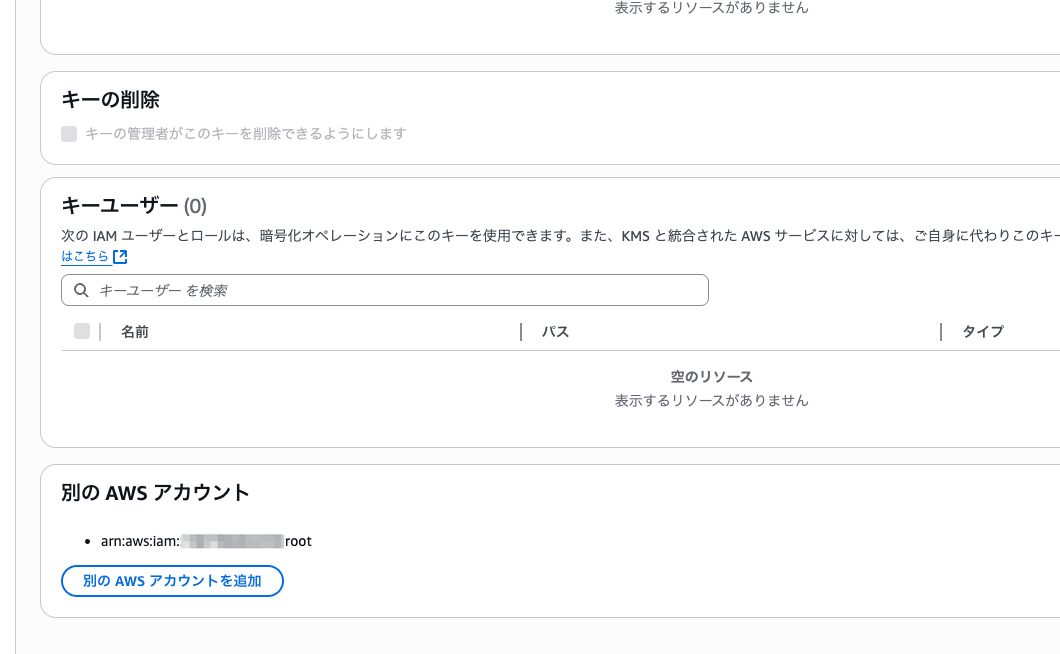
Task: Click the パス column header
Action: pos(556,331)
